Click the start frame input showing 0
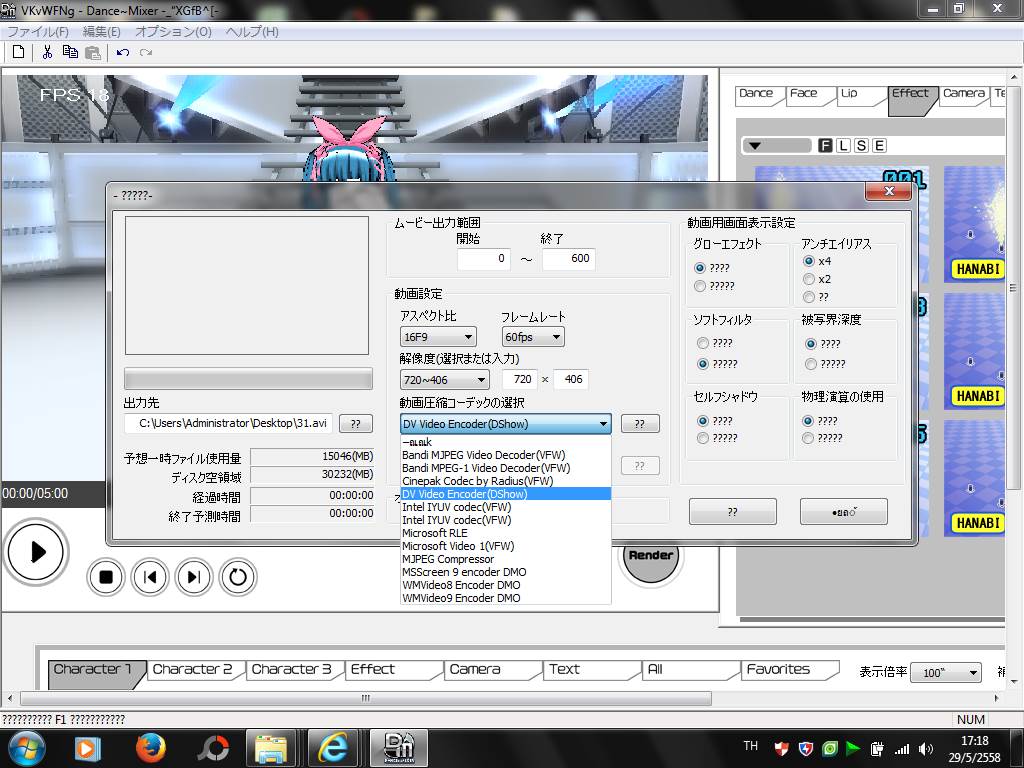This screenshot has width=1024, height=768. pyautogui.click(x=483, y=259)
